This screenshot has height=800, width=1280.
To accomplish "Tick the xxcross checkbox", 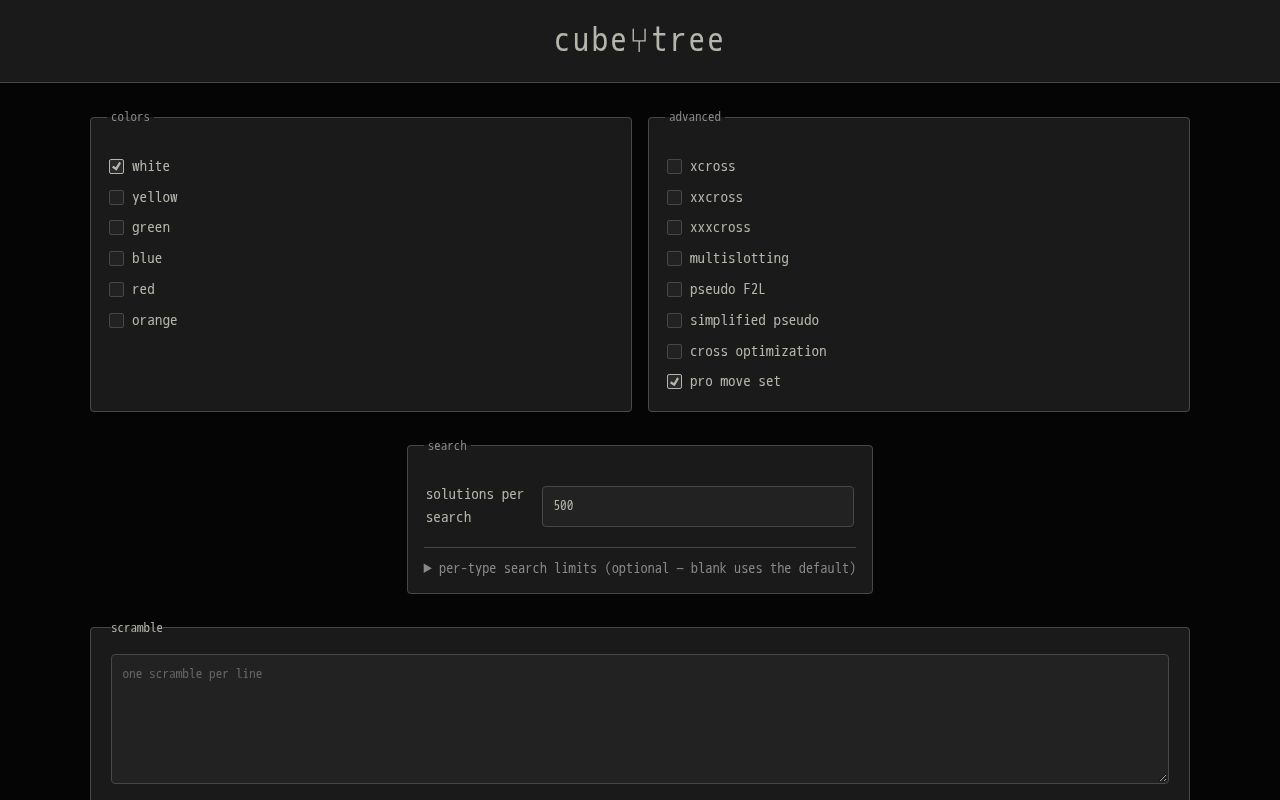I will tap(675, 197).
